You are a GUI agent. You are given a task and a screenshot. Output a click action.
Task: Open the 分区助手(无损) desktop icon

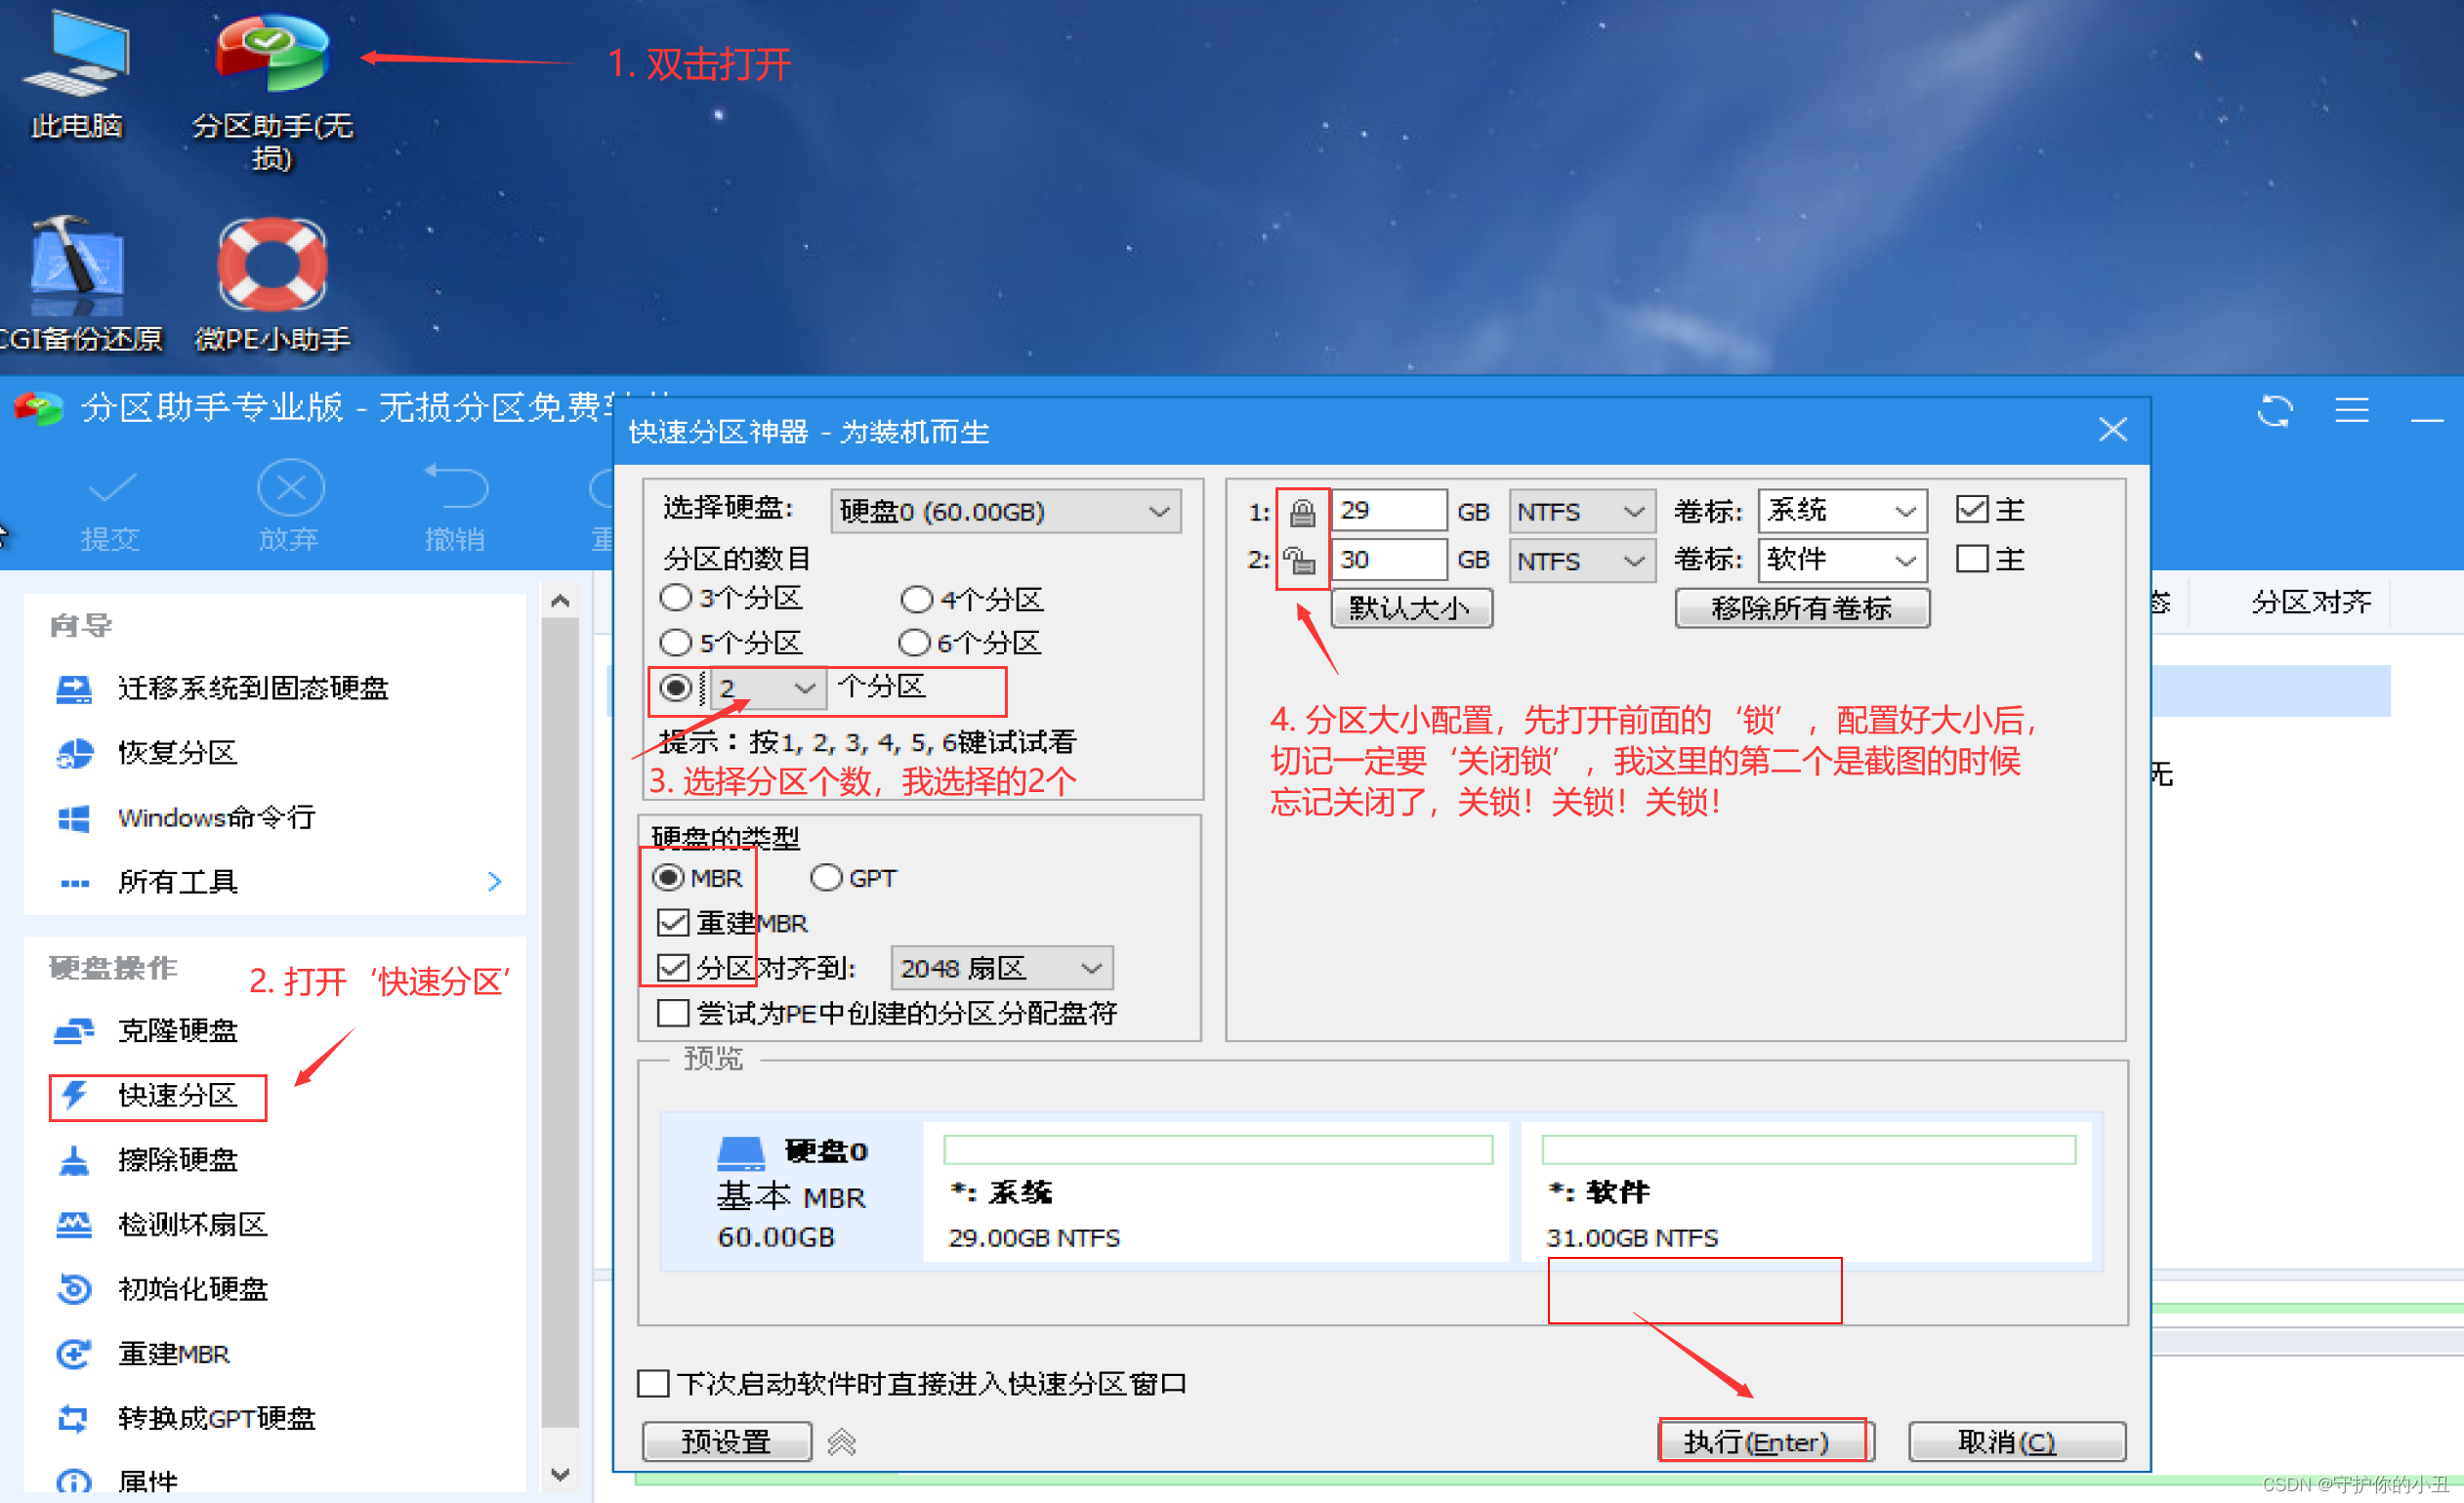pos(272,90)
